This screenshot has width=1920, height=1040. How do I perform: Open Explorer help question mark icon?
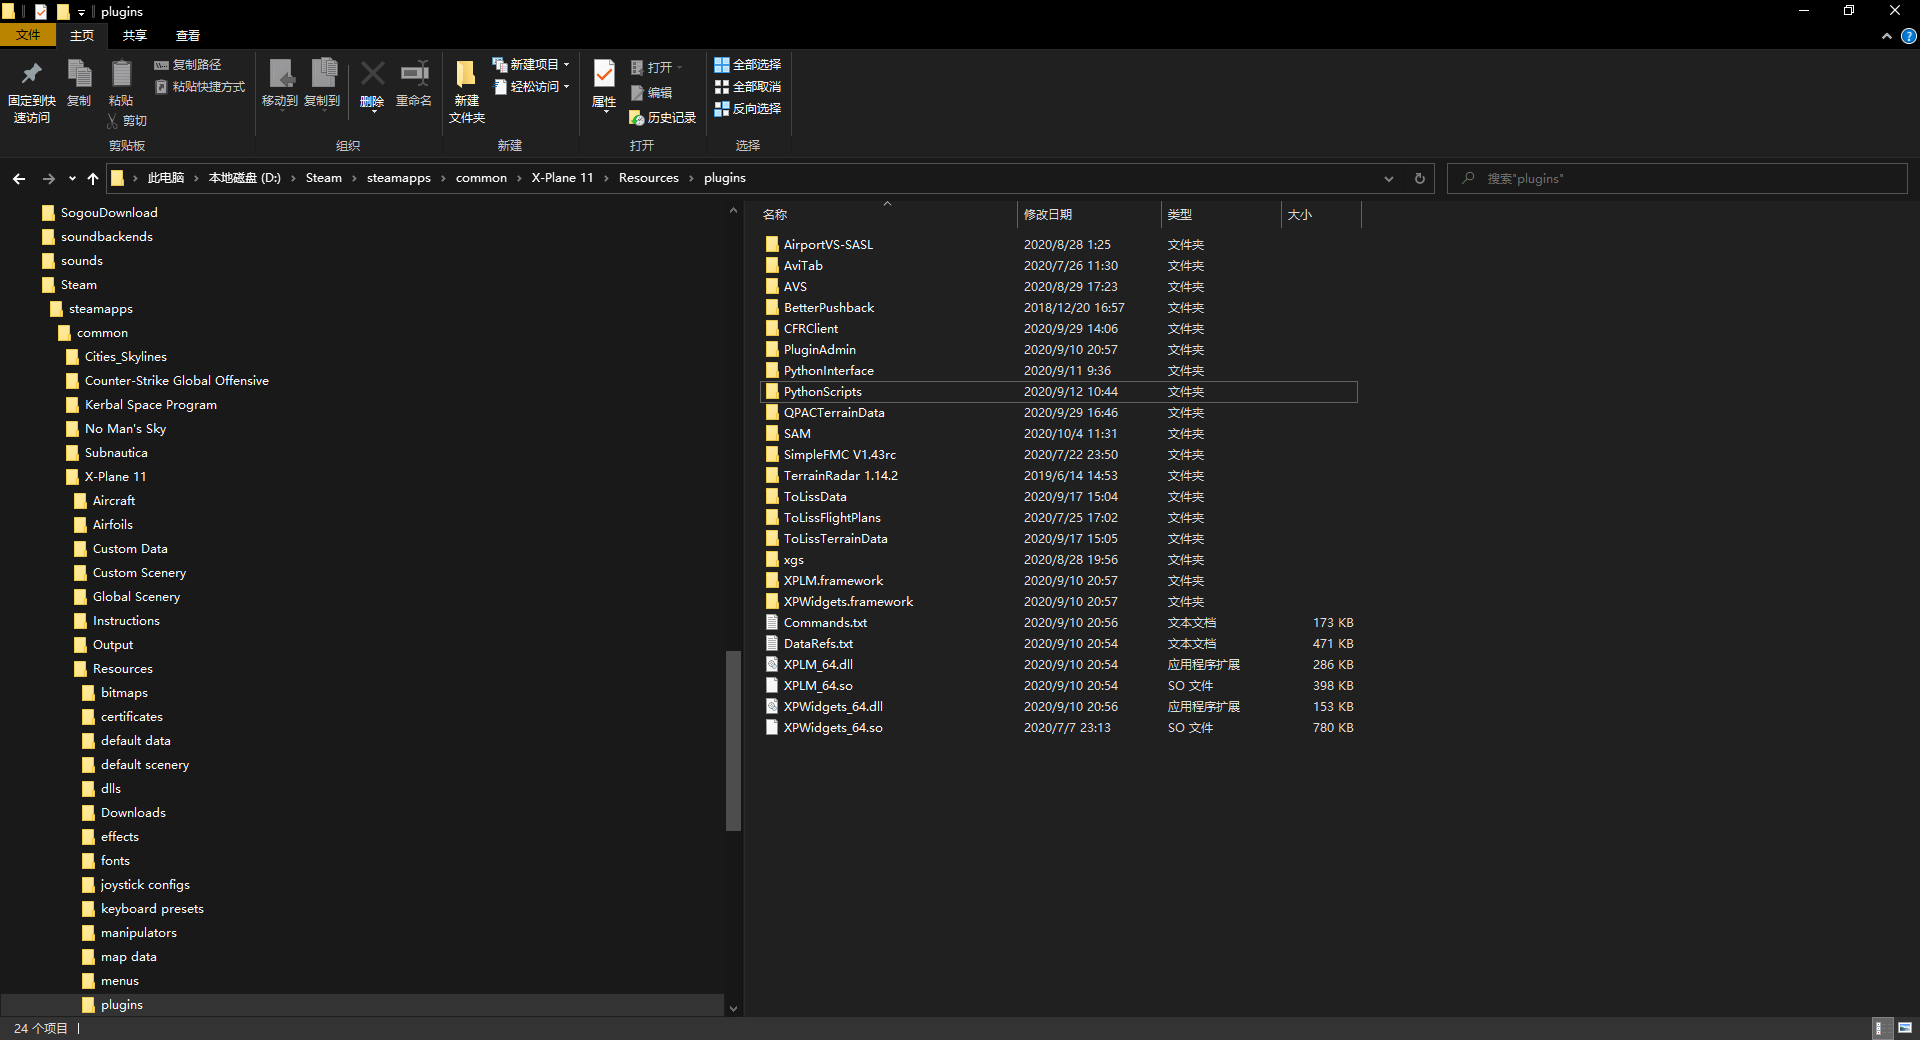point(1908,36)
